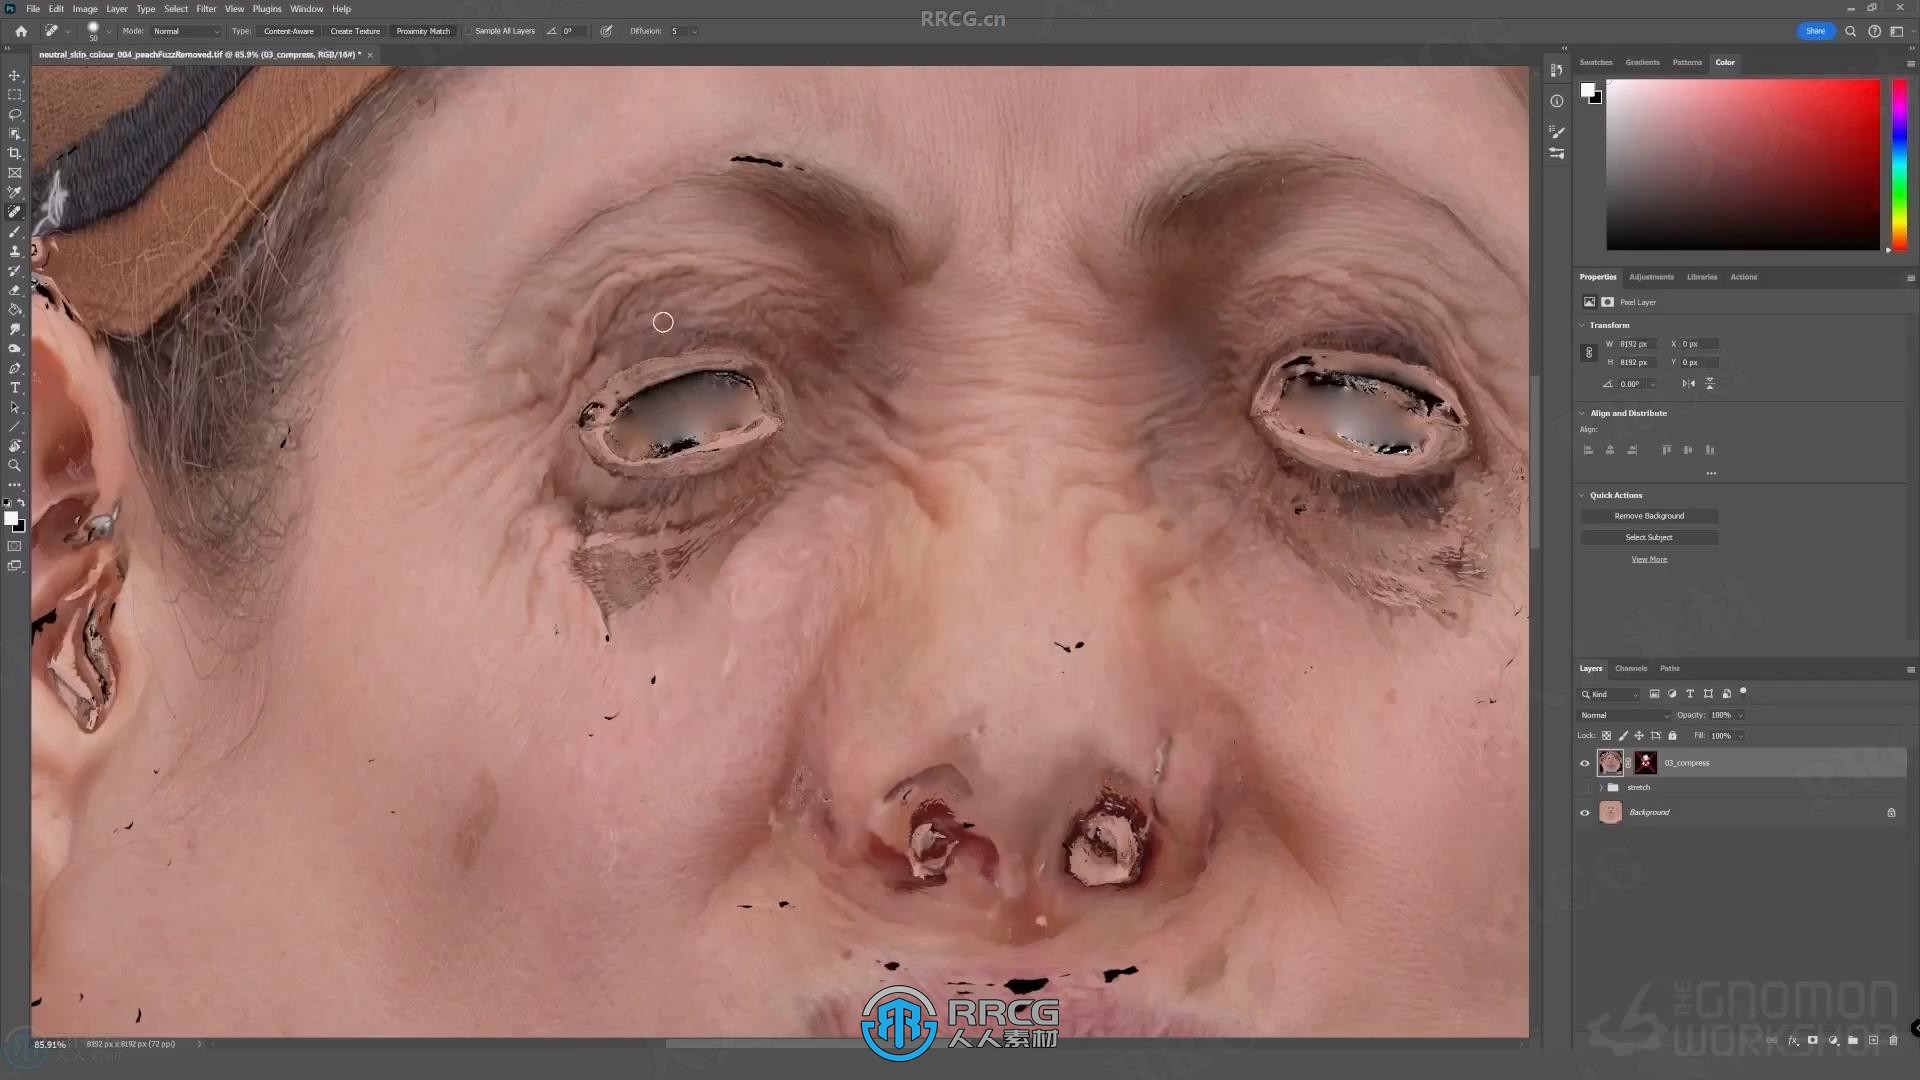
Task: Open the Plugins menu
Action: click(267, 8)
